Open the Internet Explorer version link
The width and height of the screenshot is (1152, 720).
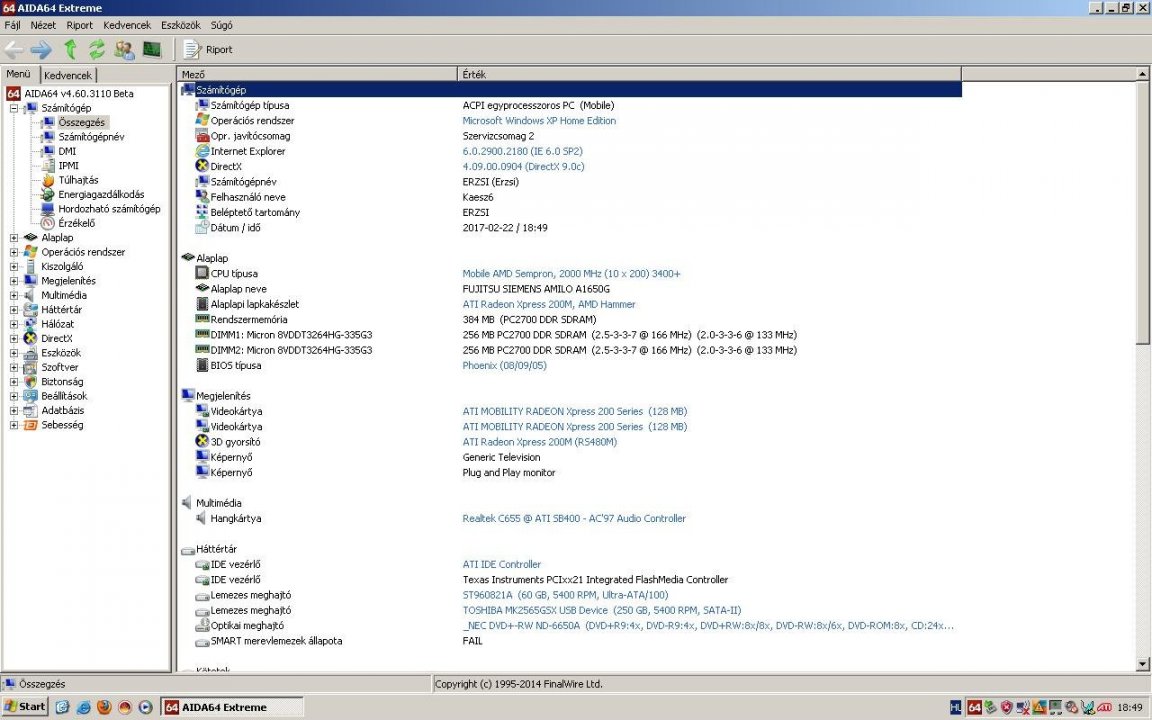pos(522,151)
